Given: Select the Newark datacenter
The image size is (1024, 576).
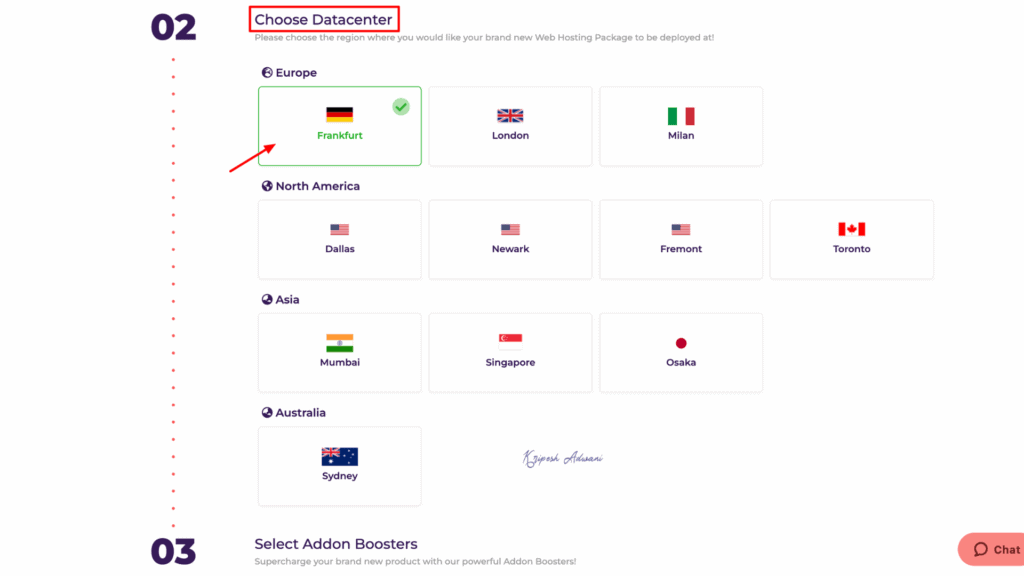Looking at the screenshot, I should click(x=510, y=239).
